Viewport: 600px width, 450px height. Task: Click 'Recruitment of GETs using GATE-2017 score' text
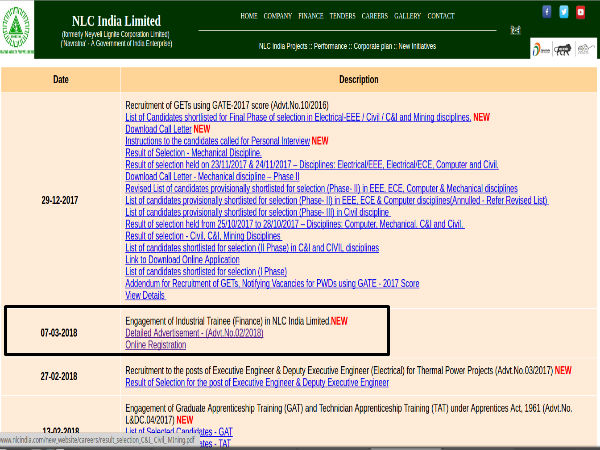tap(227, 106)
